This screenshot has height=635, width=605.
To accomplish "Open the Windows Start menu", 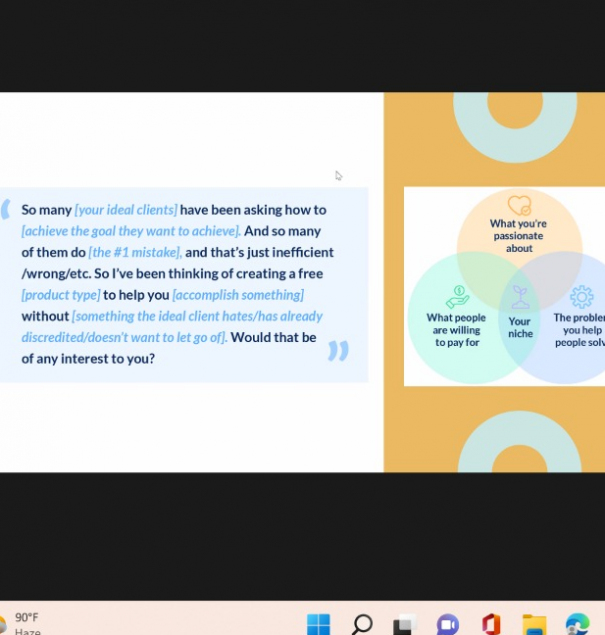I will tap(318, 624).
